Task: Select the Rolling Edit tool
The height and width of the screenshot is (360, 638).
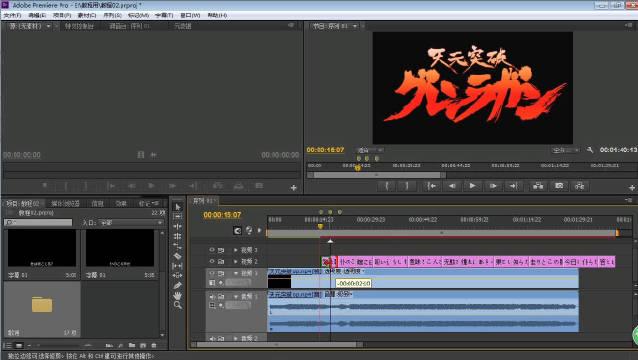Action: (178, 236)
